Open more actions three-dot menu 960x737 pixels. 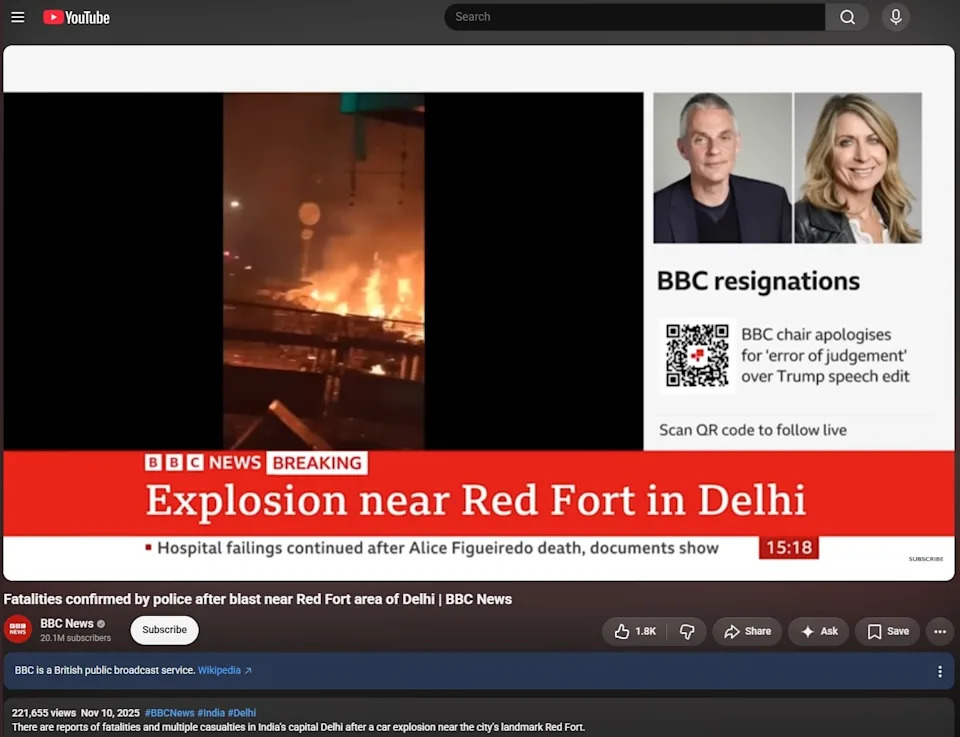[x=940, y=631]
